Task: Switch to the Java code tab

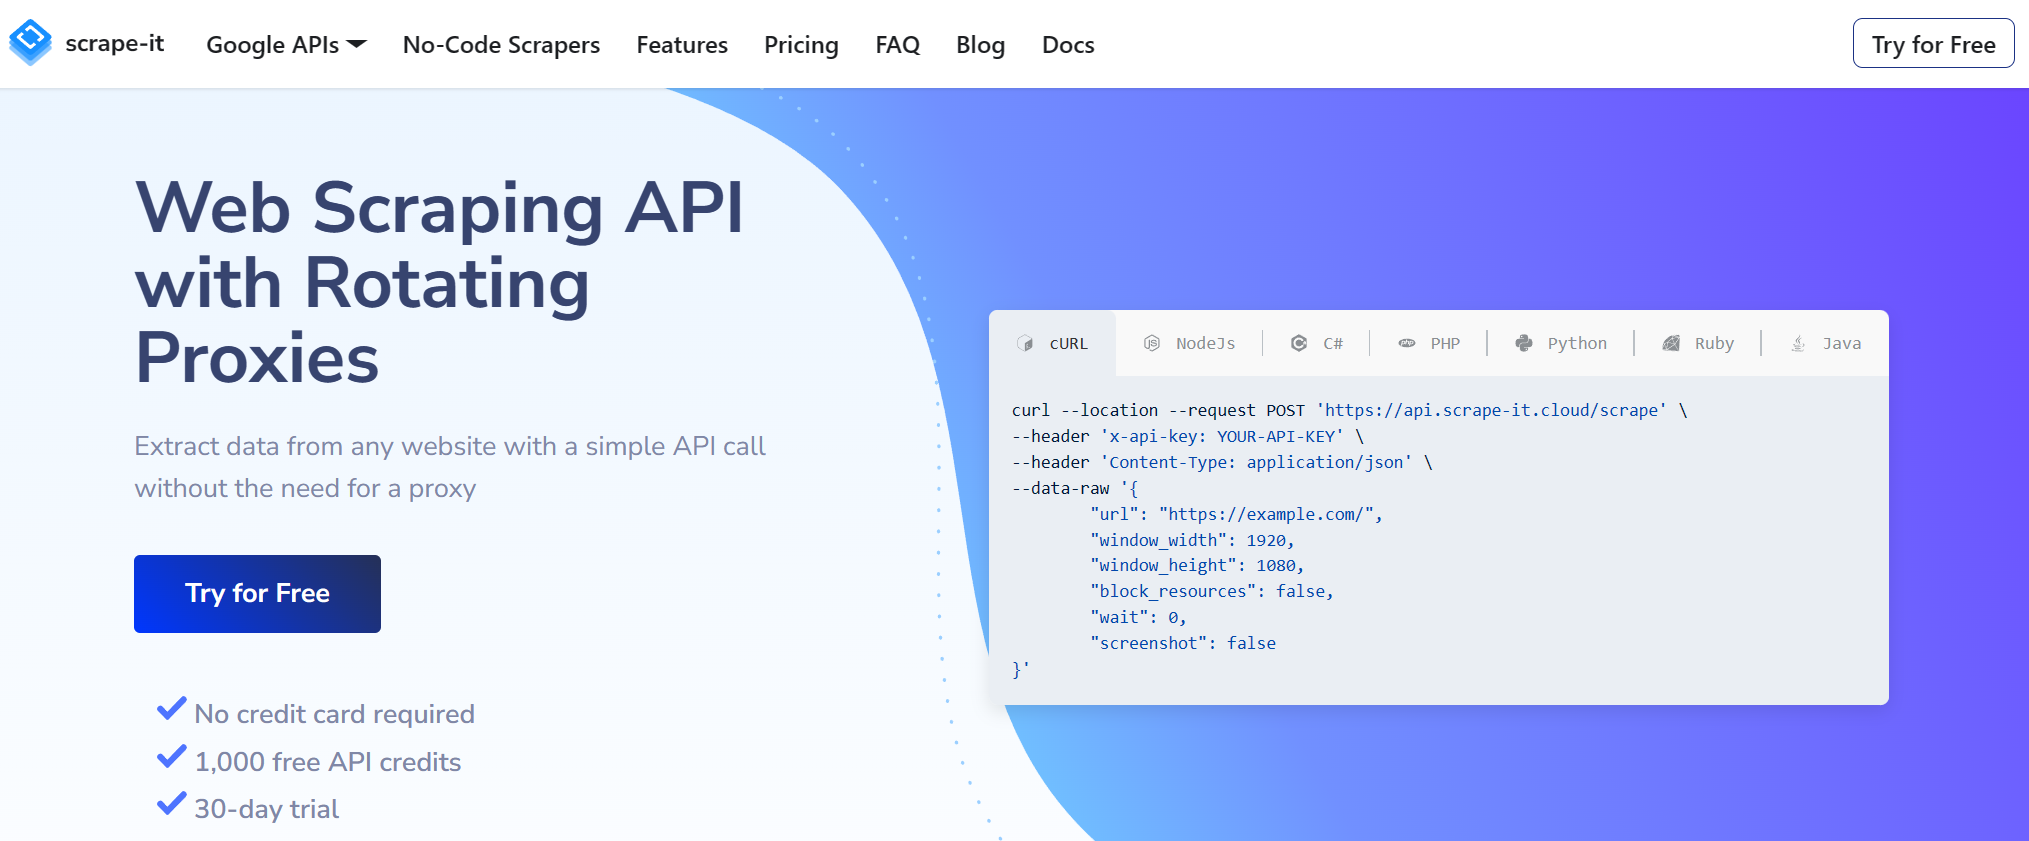Action: tap(1825, 343)
